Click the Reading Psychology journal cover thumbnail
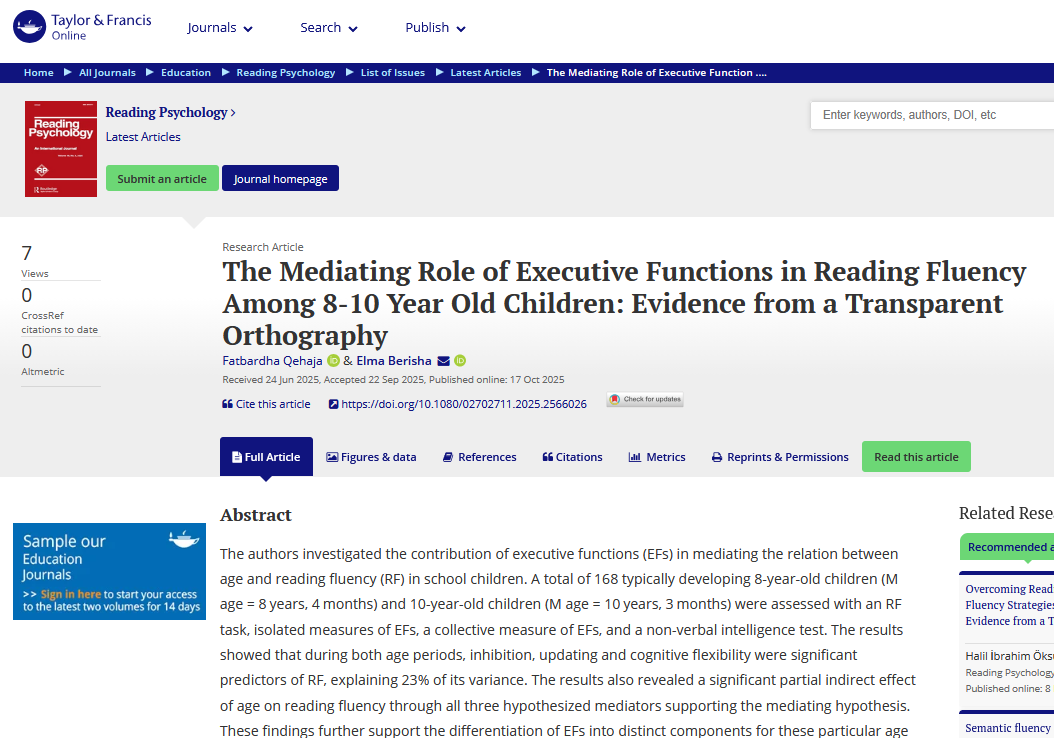The width and height of the screenshot is (1054, 738). tap(61, 148)
